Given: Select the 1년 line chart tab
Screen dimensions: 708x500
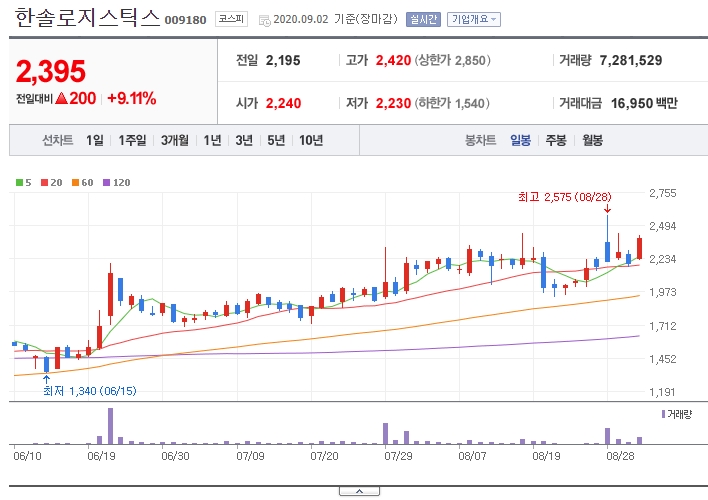Looking at the screenshot, I should click(x=212, y=140).
